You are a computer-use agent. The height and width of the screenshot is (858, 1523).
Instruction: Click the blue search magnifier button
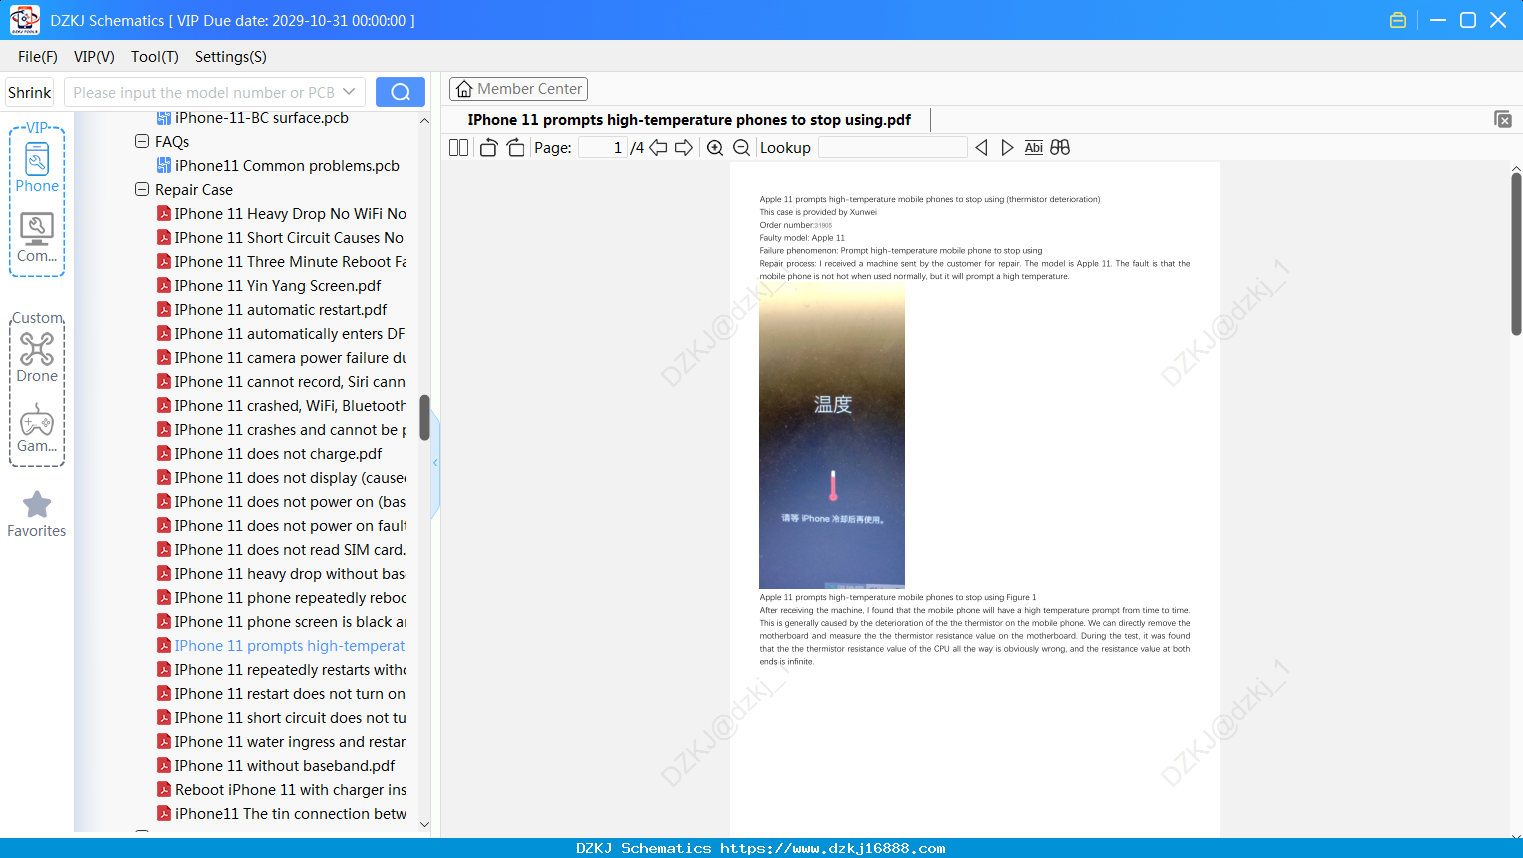click(400, 92)
